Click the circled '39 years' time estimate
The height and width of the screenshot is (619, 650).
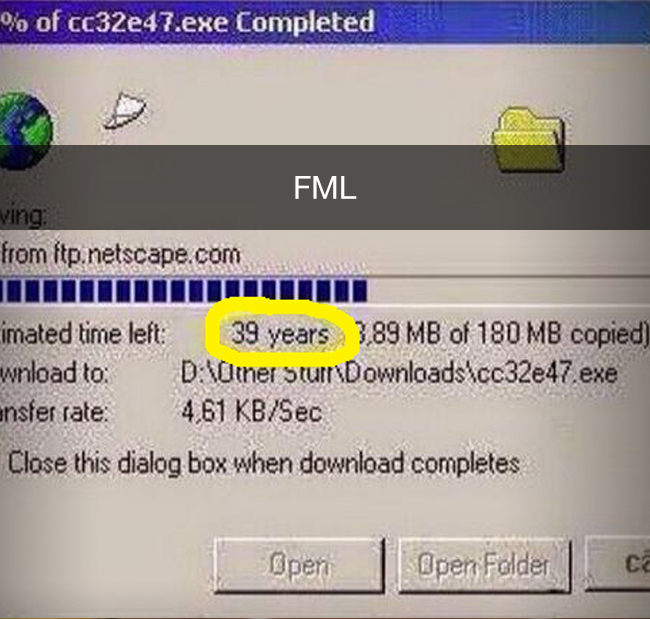280,333
